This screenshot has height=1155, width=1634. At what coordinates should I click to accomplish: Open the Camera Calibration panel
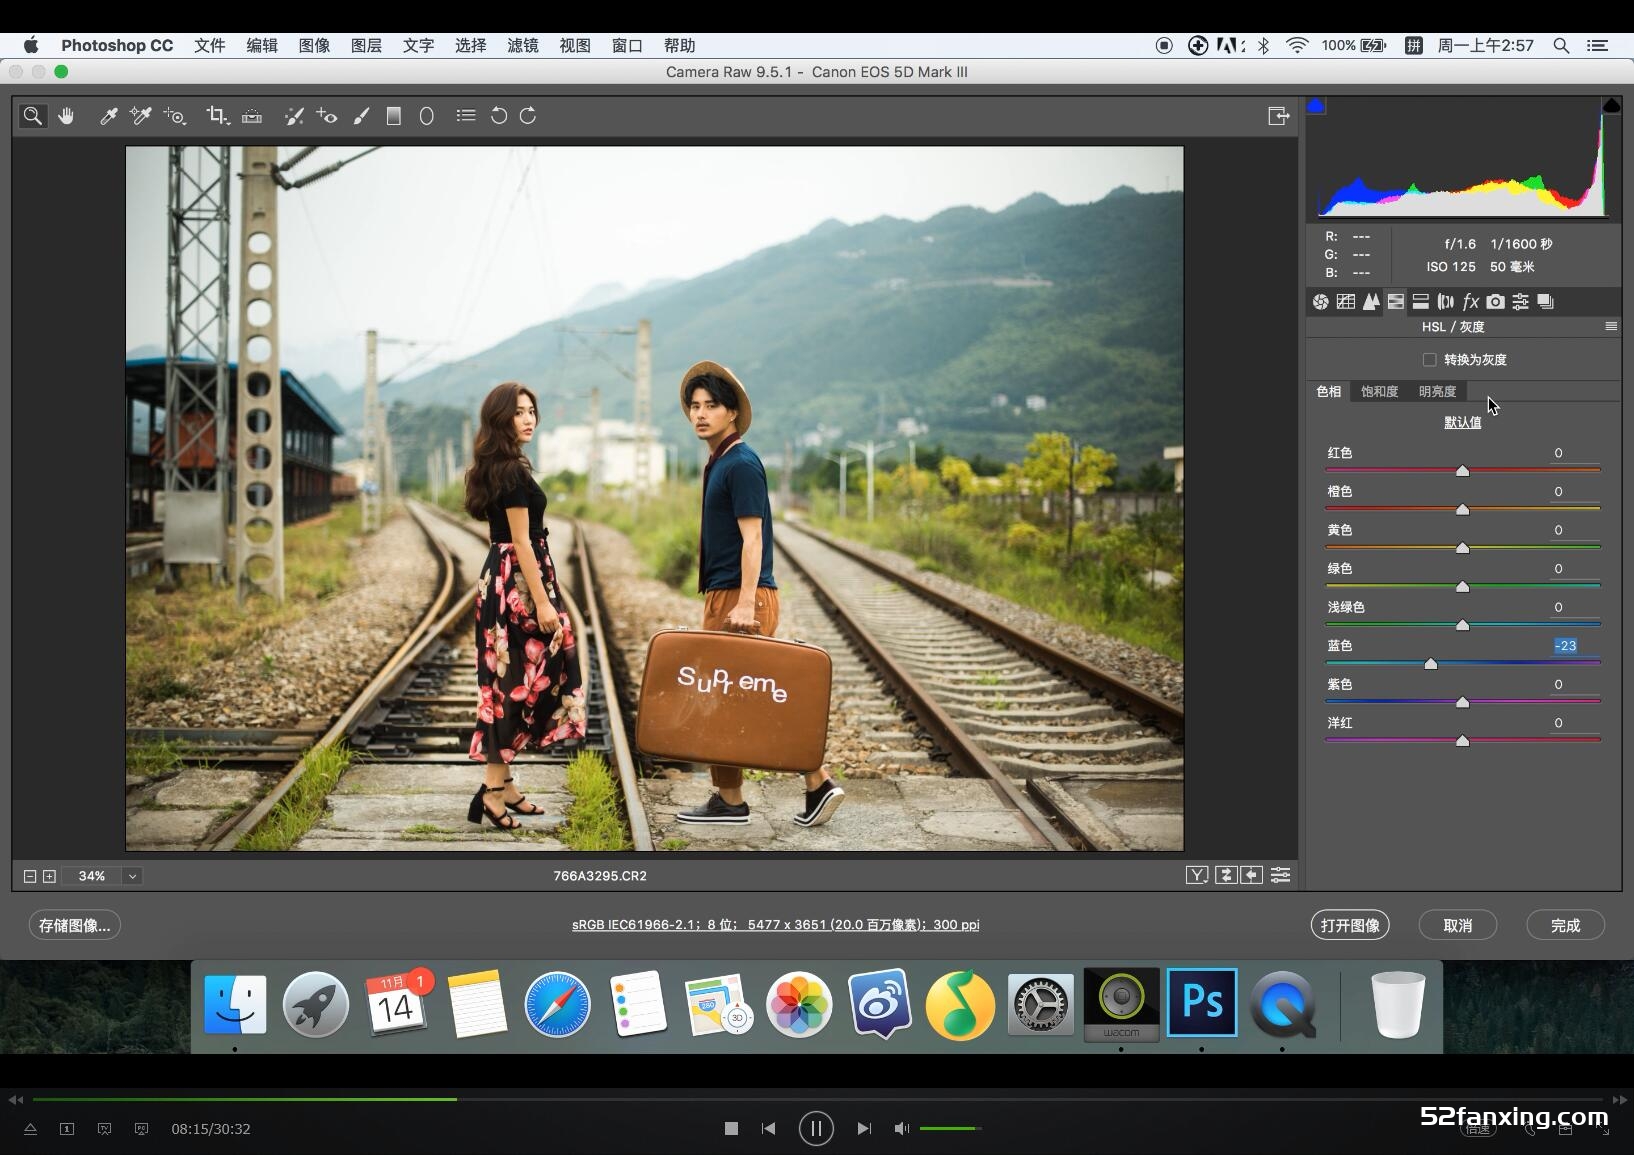click(x=1495, y=302)
